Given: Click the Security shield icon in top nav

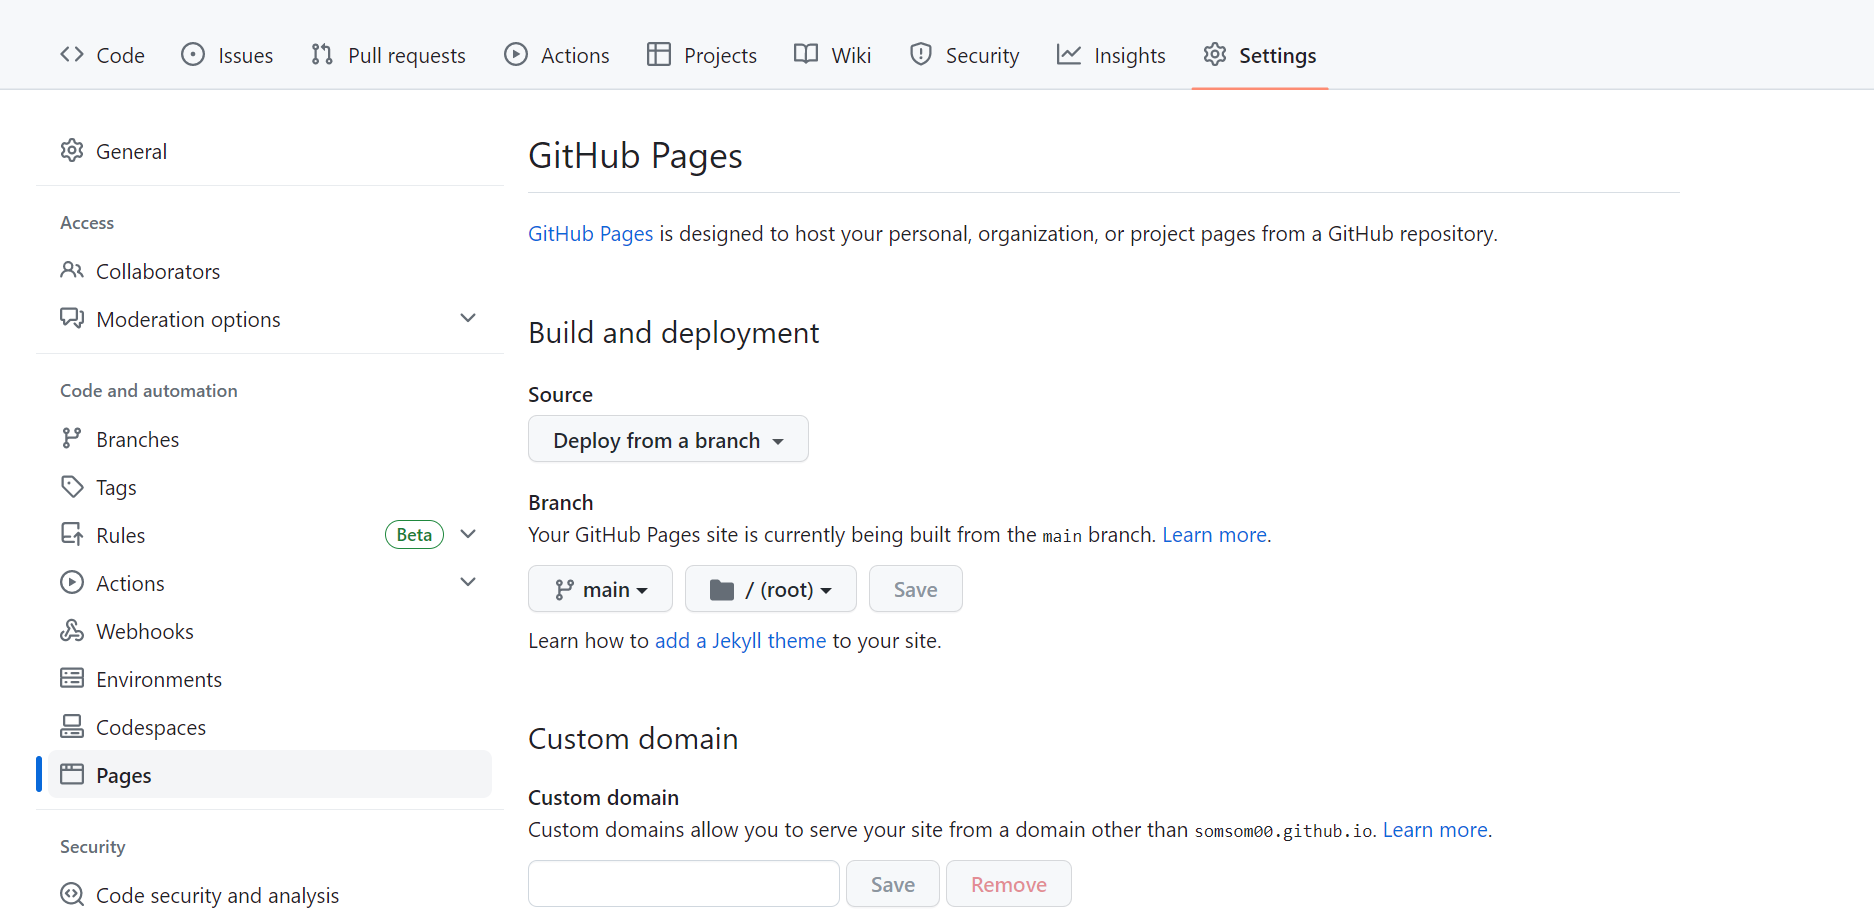Looking at the screenshot, I should (921, 54).
